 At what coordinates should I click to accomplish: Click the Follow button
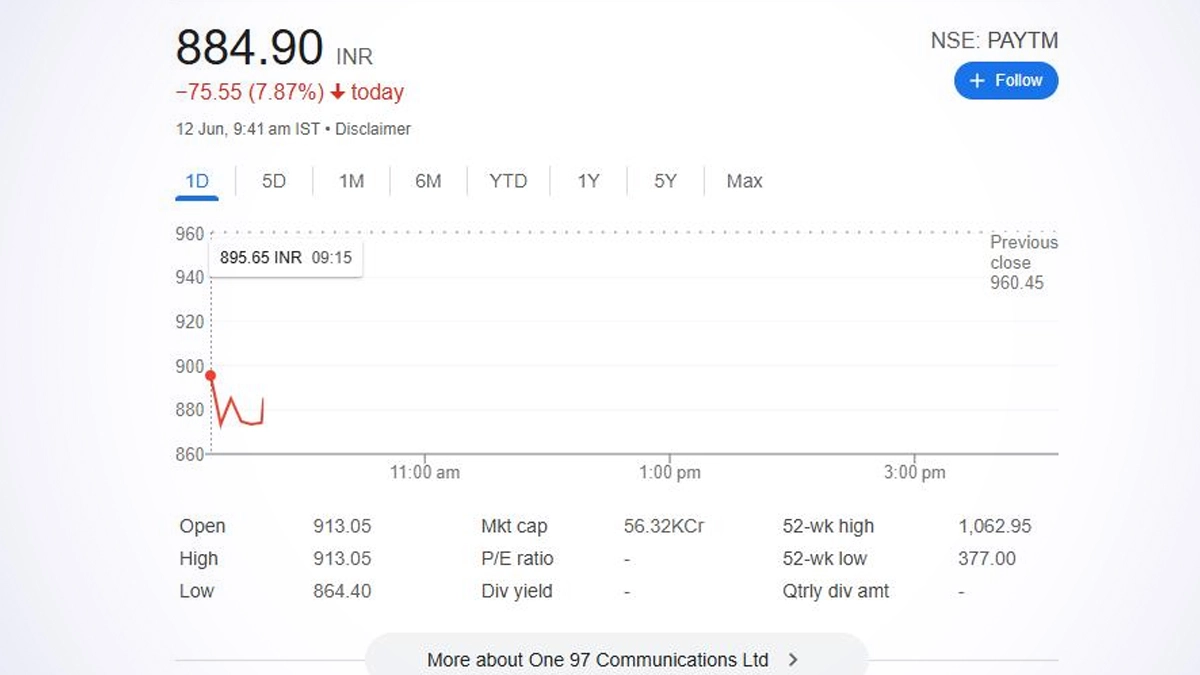(x=1005, y=81)
